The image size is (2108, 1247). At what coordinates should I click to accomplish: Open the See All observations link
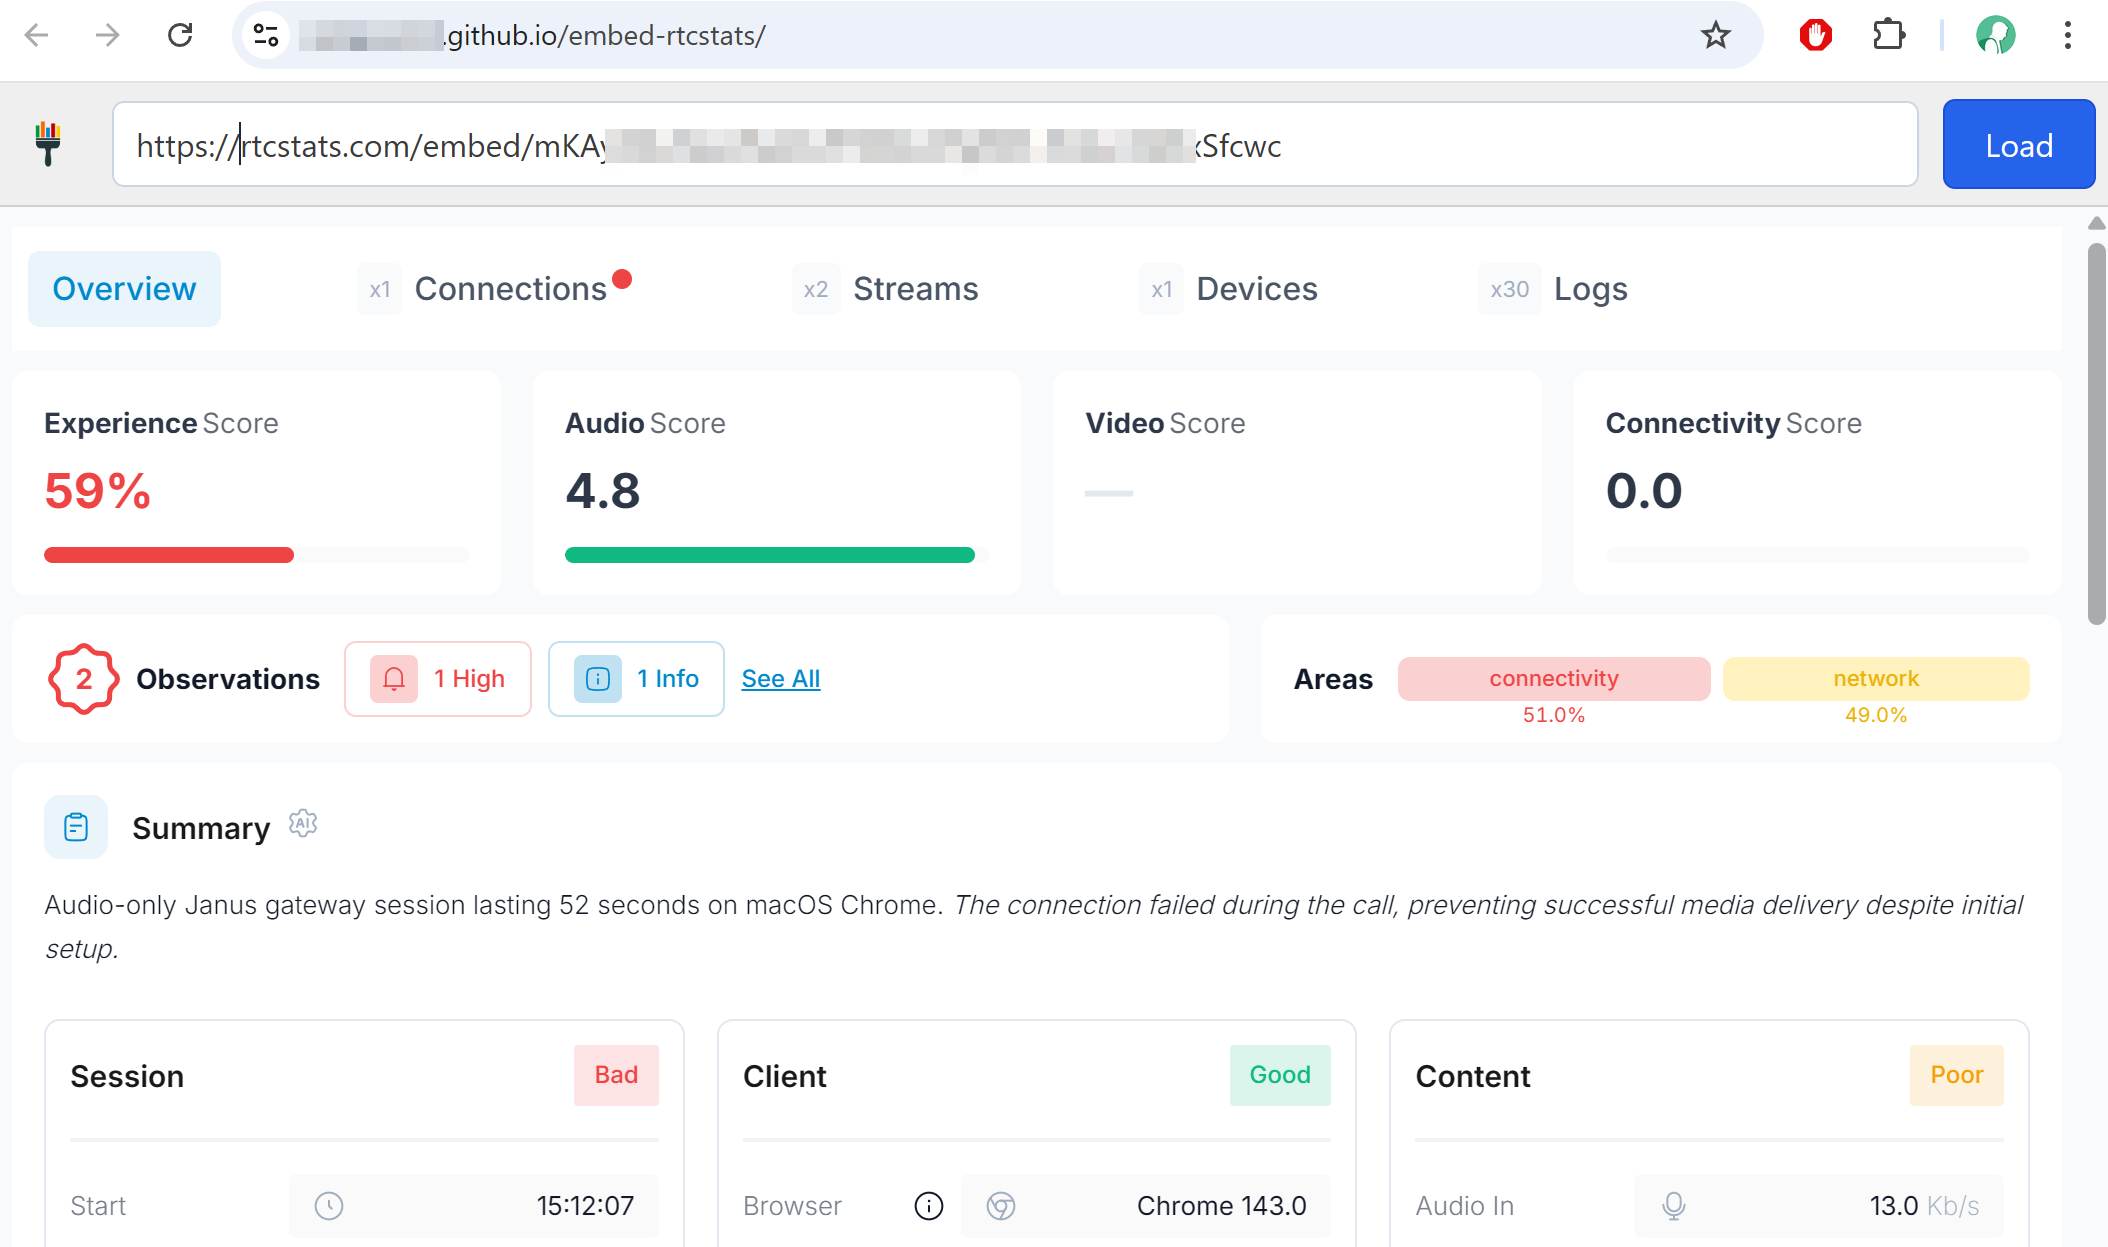pos(780,679)
